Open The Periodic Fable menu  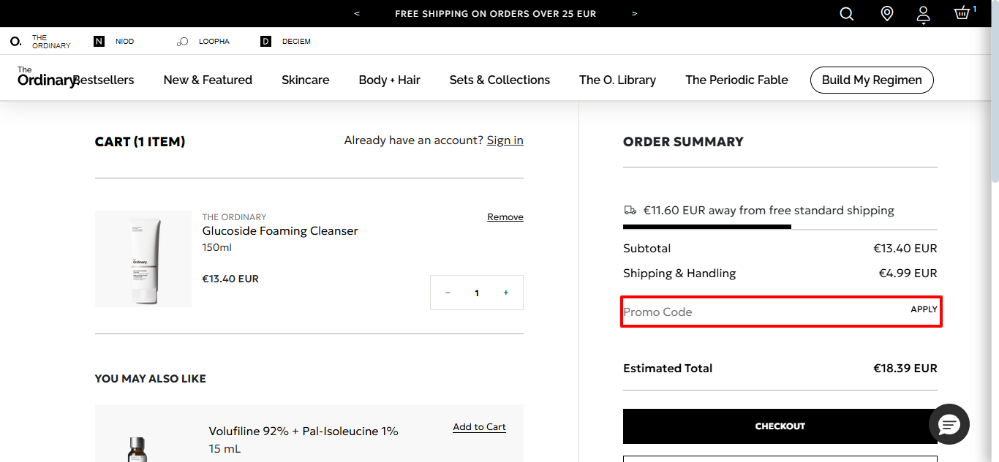pos(737,80)
